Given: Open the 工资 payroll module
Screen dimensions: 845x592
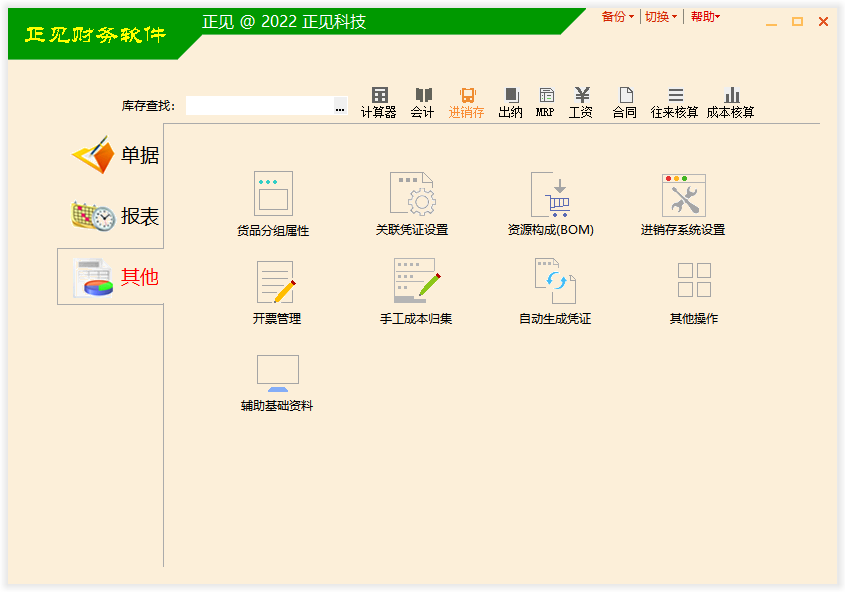Looking at the screenshot, I should [581, 102].
